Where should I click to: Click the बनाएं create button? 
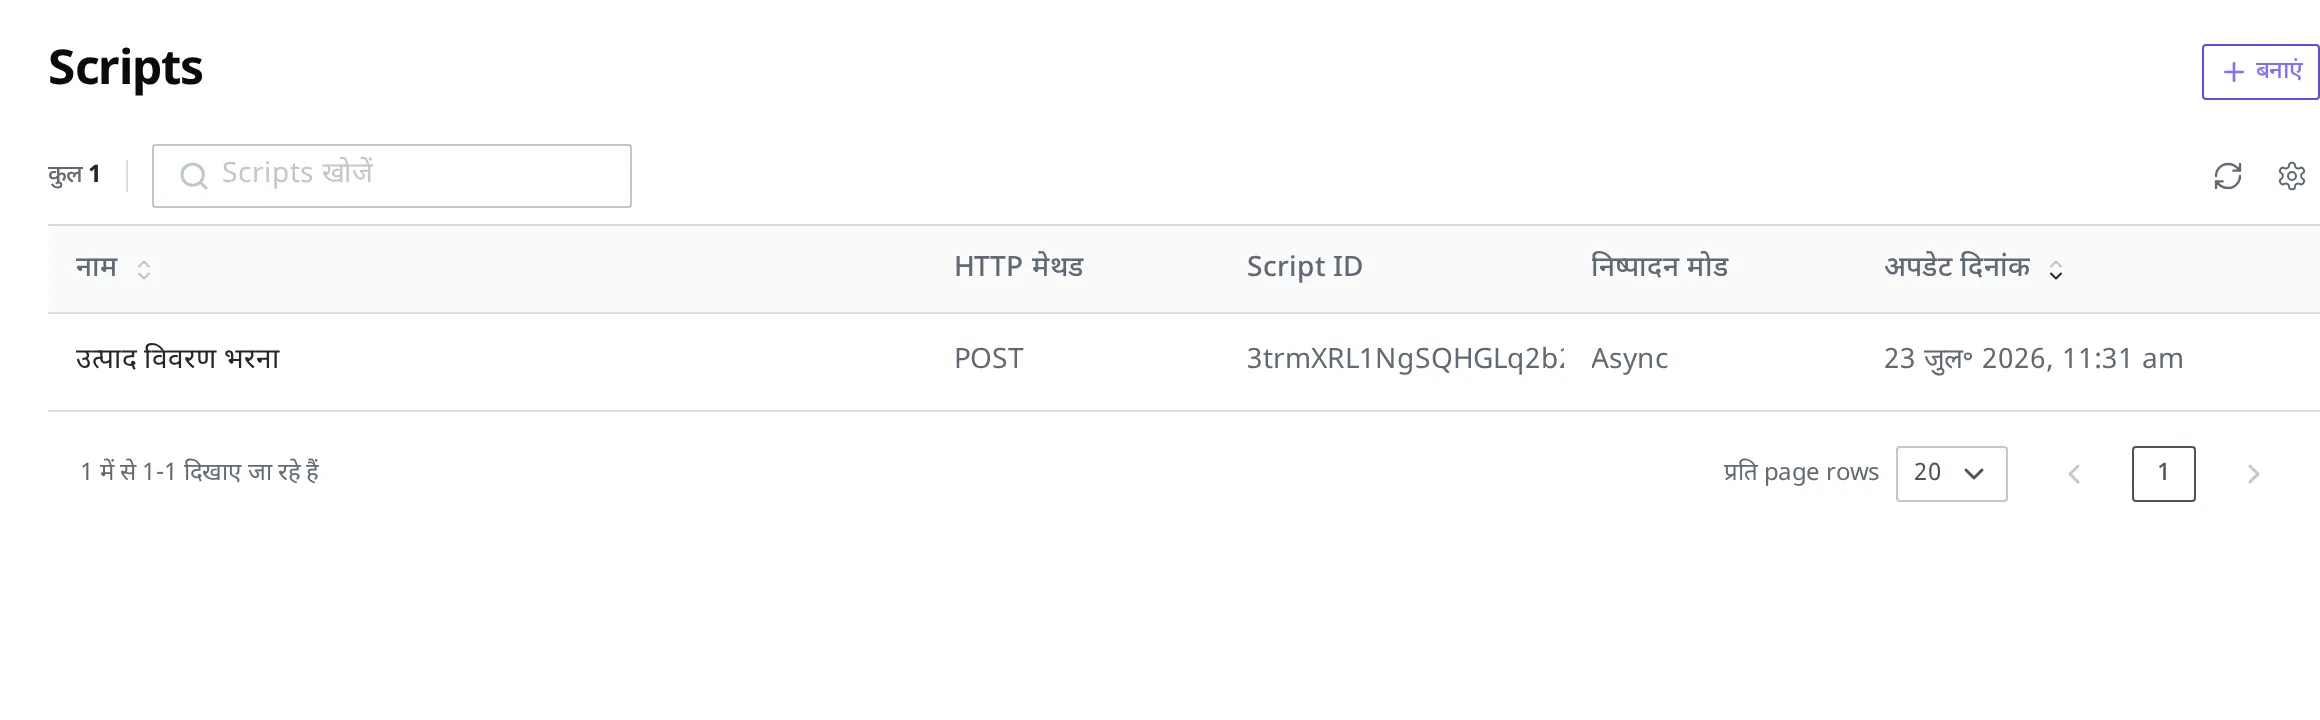(x=2260, y=72)
